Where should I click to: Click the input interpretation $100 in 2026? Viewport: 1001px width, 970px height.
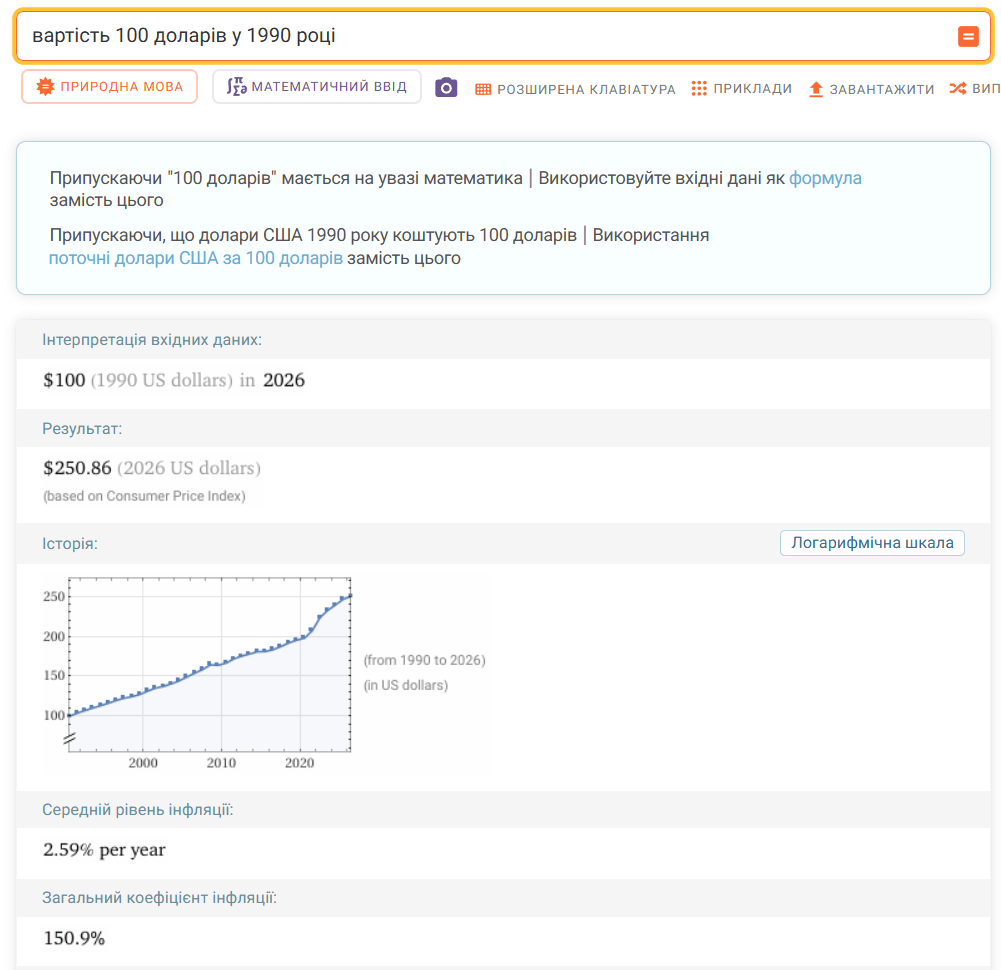(x=173, y=380)
